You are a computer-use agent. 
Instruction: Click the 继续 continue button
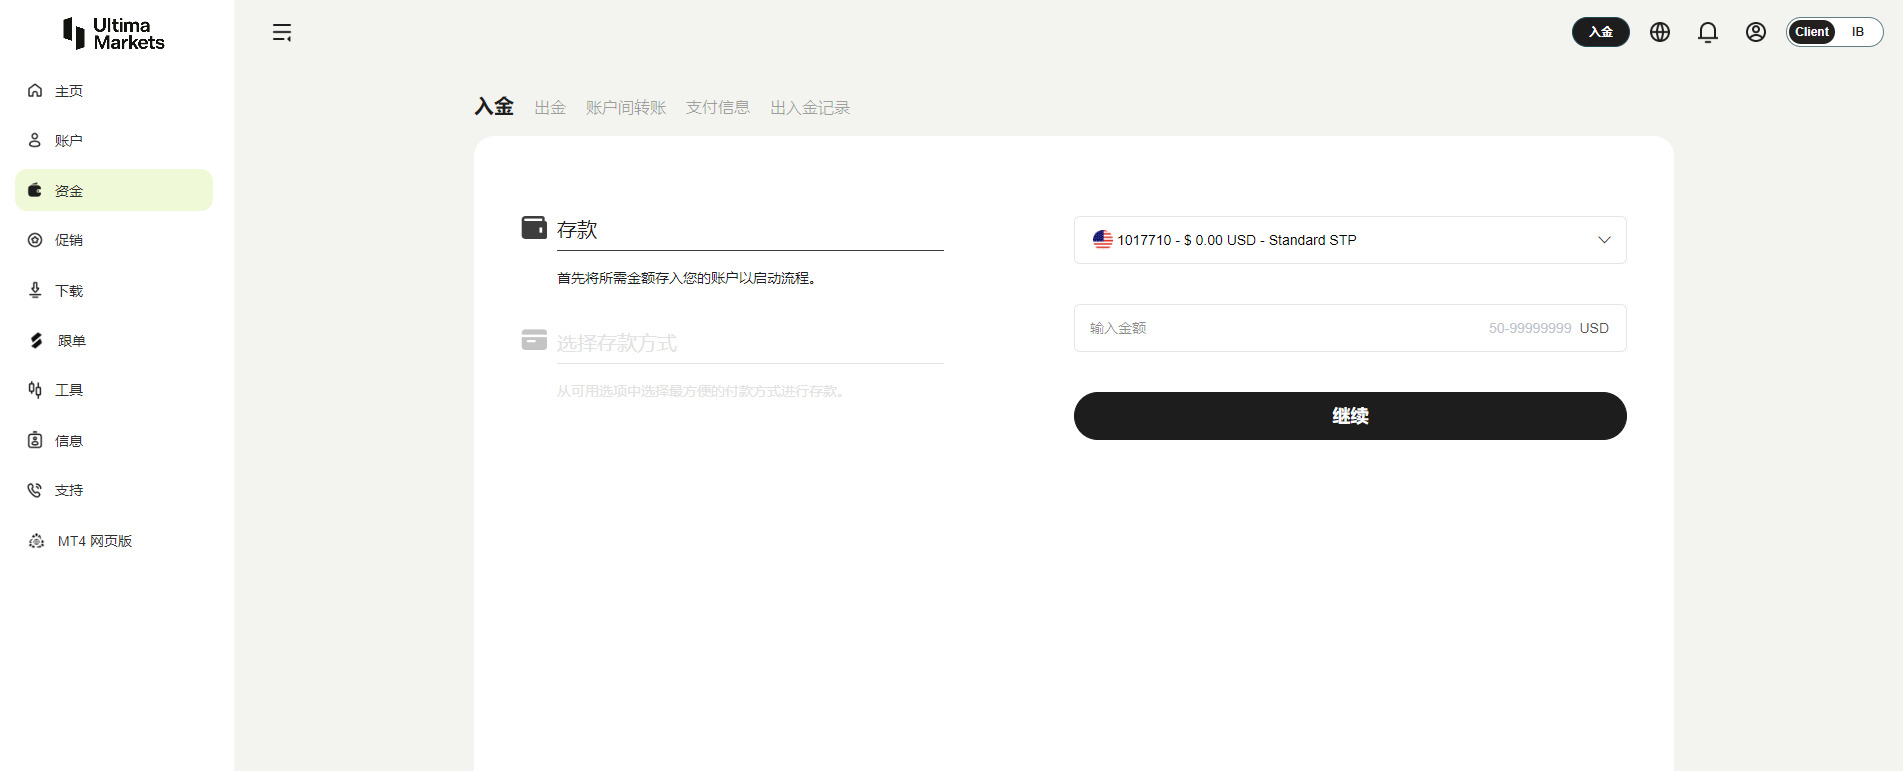(x=1350, y=416)
